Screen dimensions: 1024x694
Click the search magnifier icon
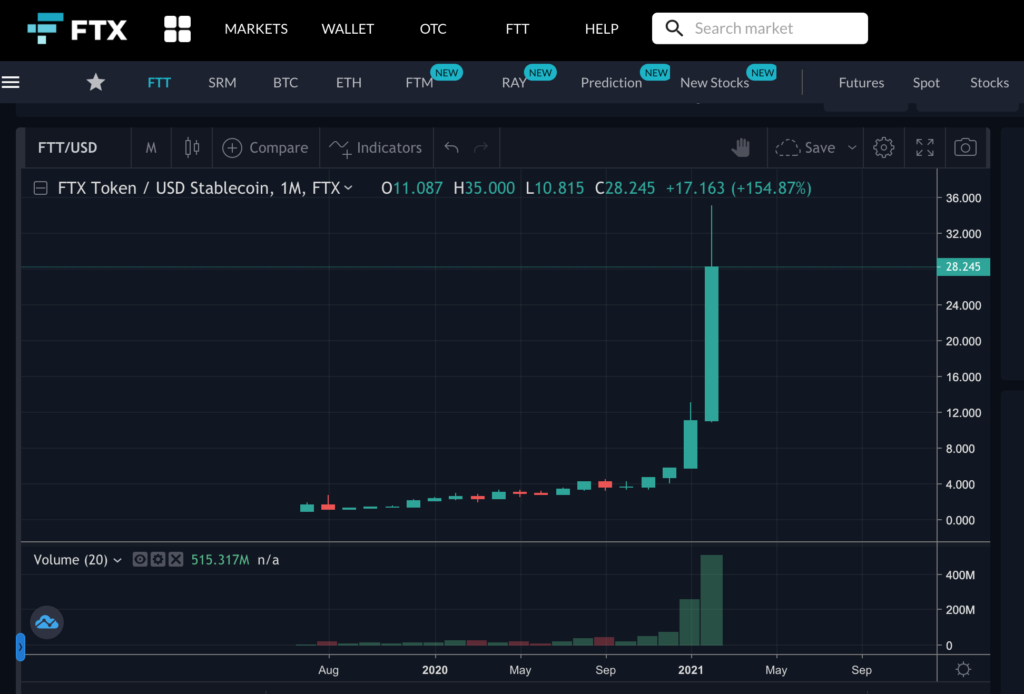pos(674,28)
